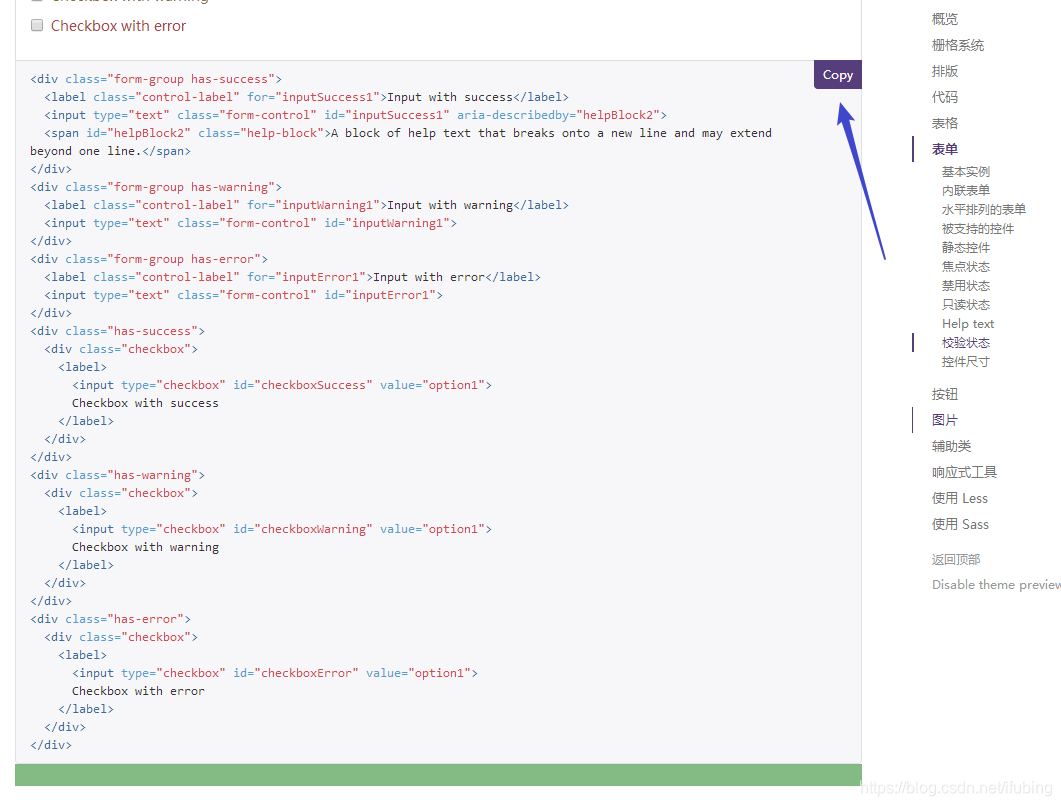Image resolution: width=1061 pixels, height=806 pixels.
Task: Navigate to 表格 section
Action: point(945,123)
